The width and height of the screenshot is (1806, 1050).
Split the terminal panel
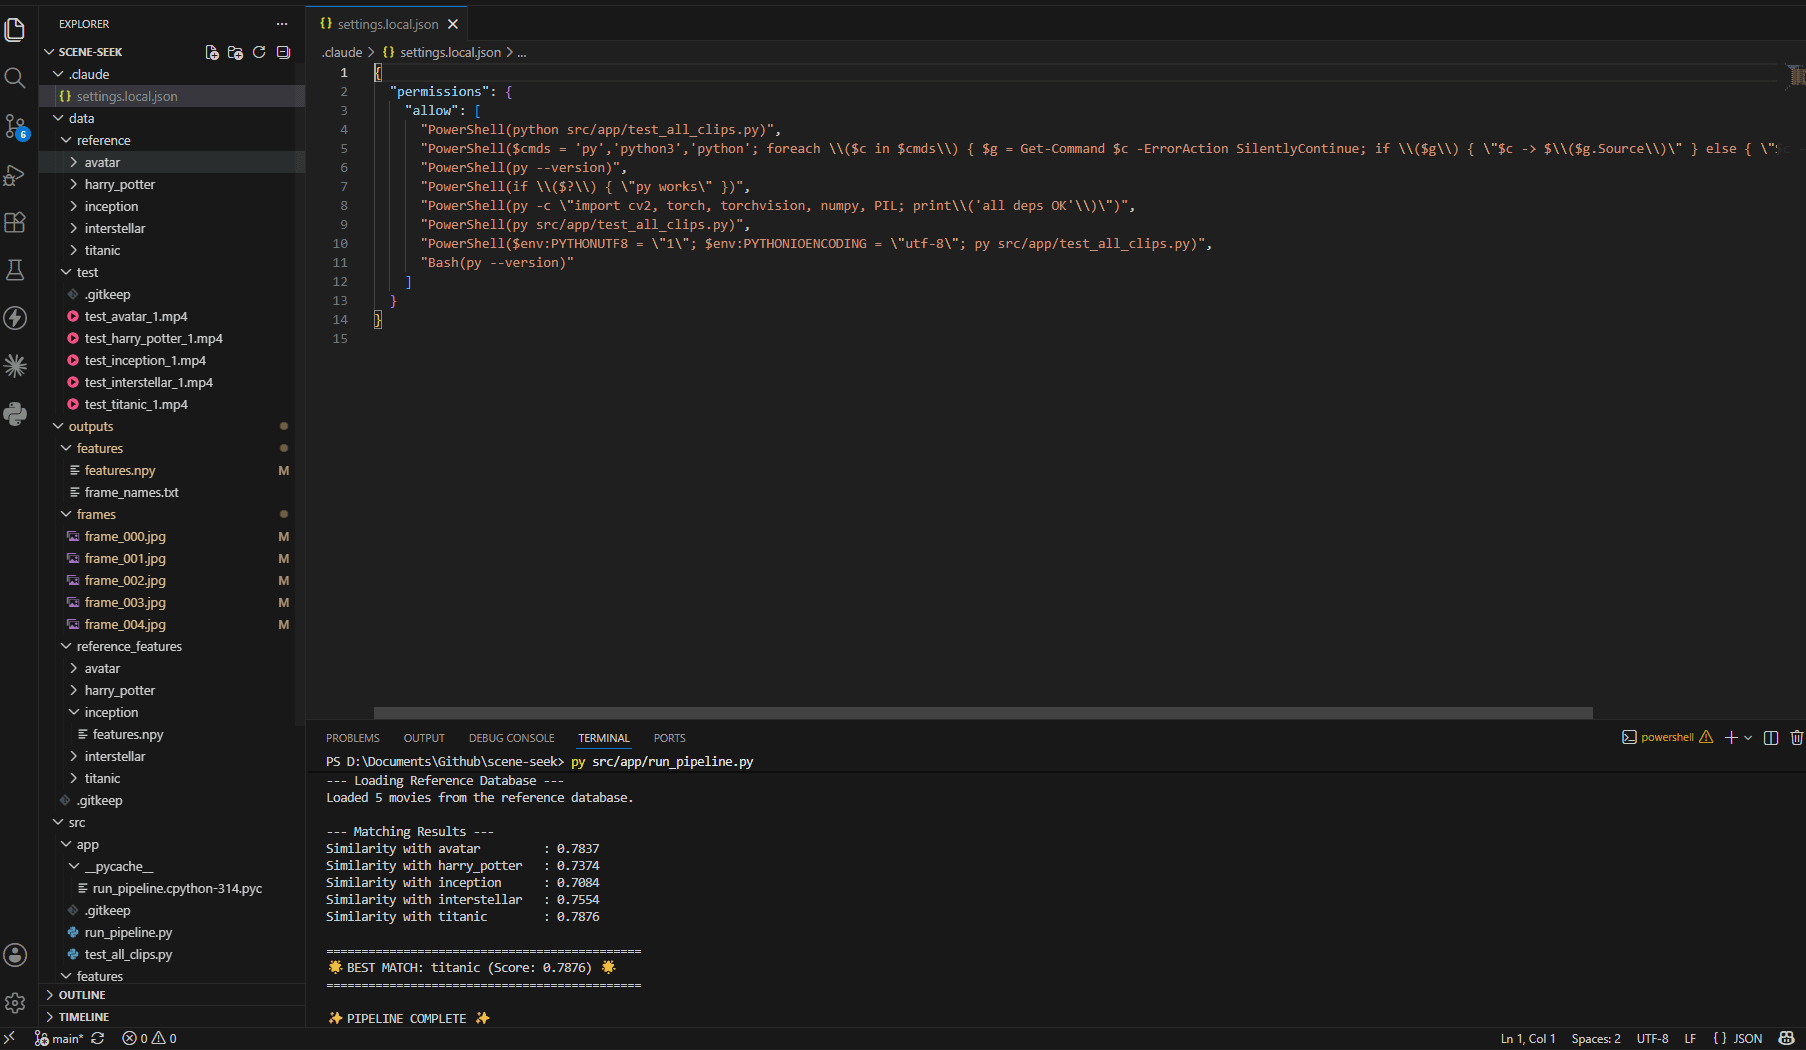pyautogui.click(x=1771, y=737)
